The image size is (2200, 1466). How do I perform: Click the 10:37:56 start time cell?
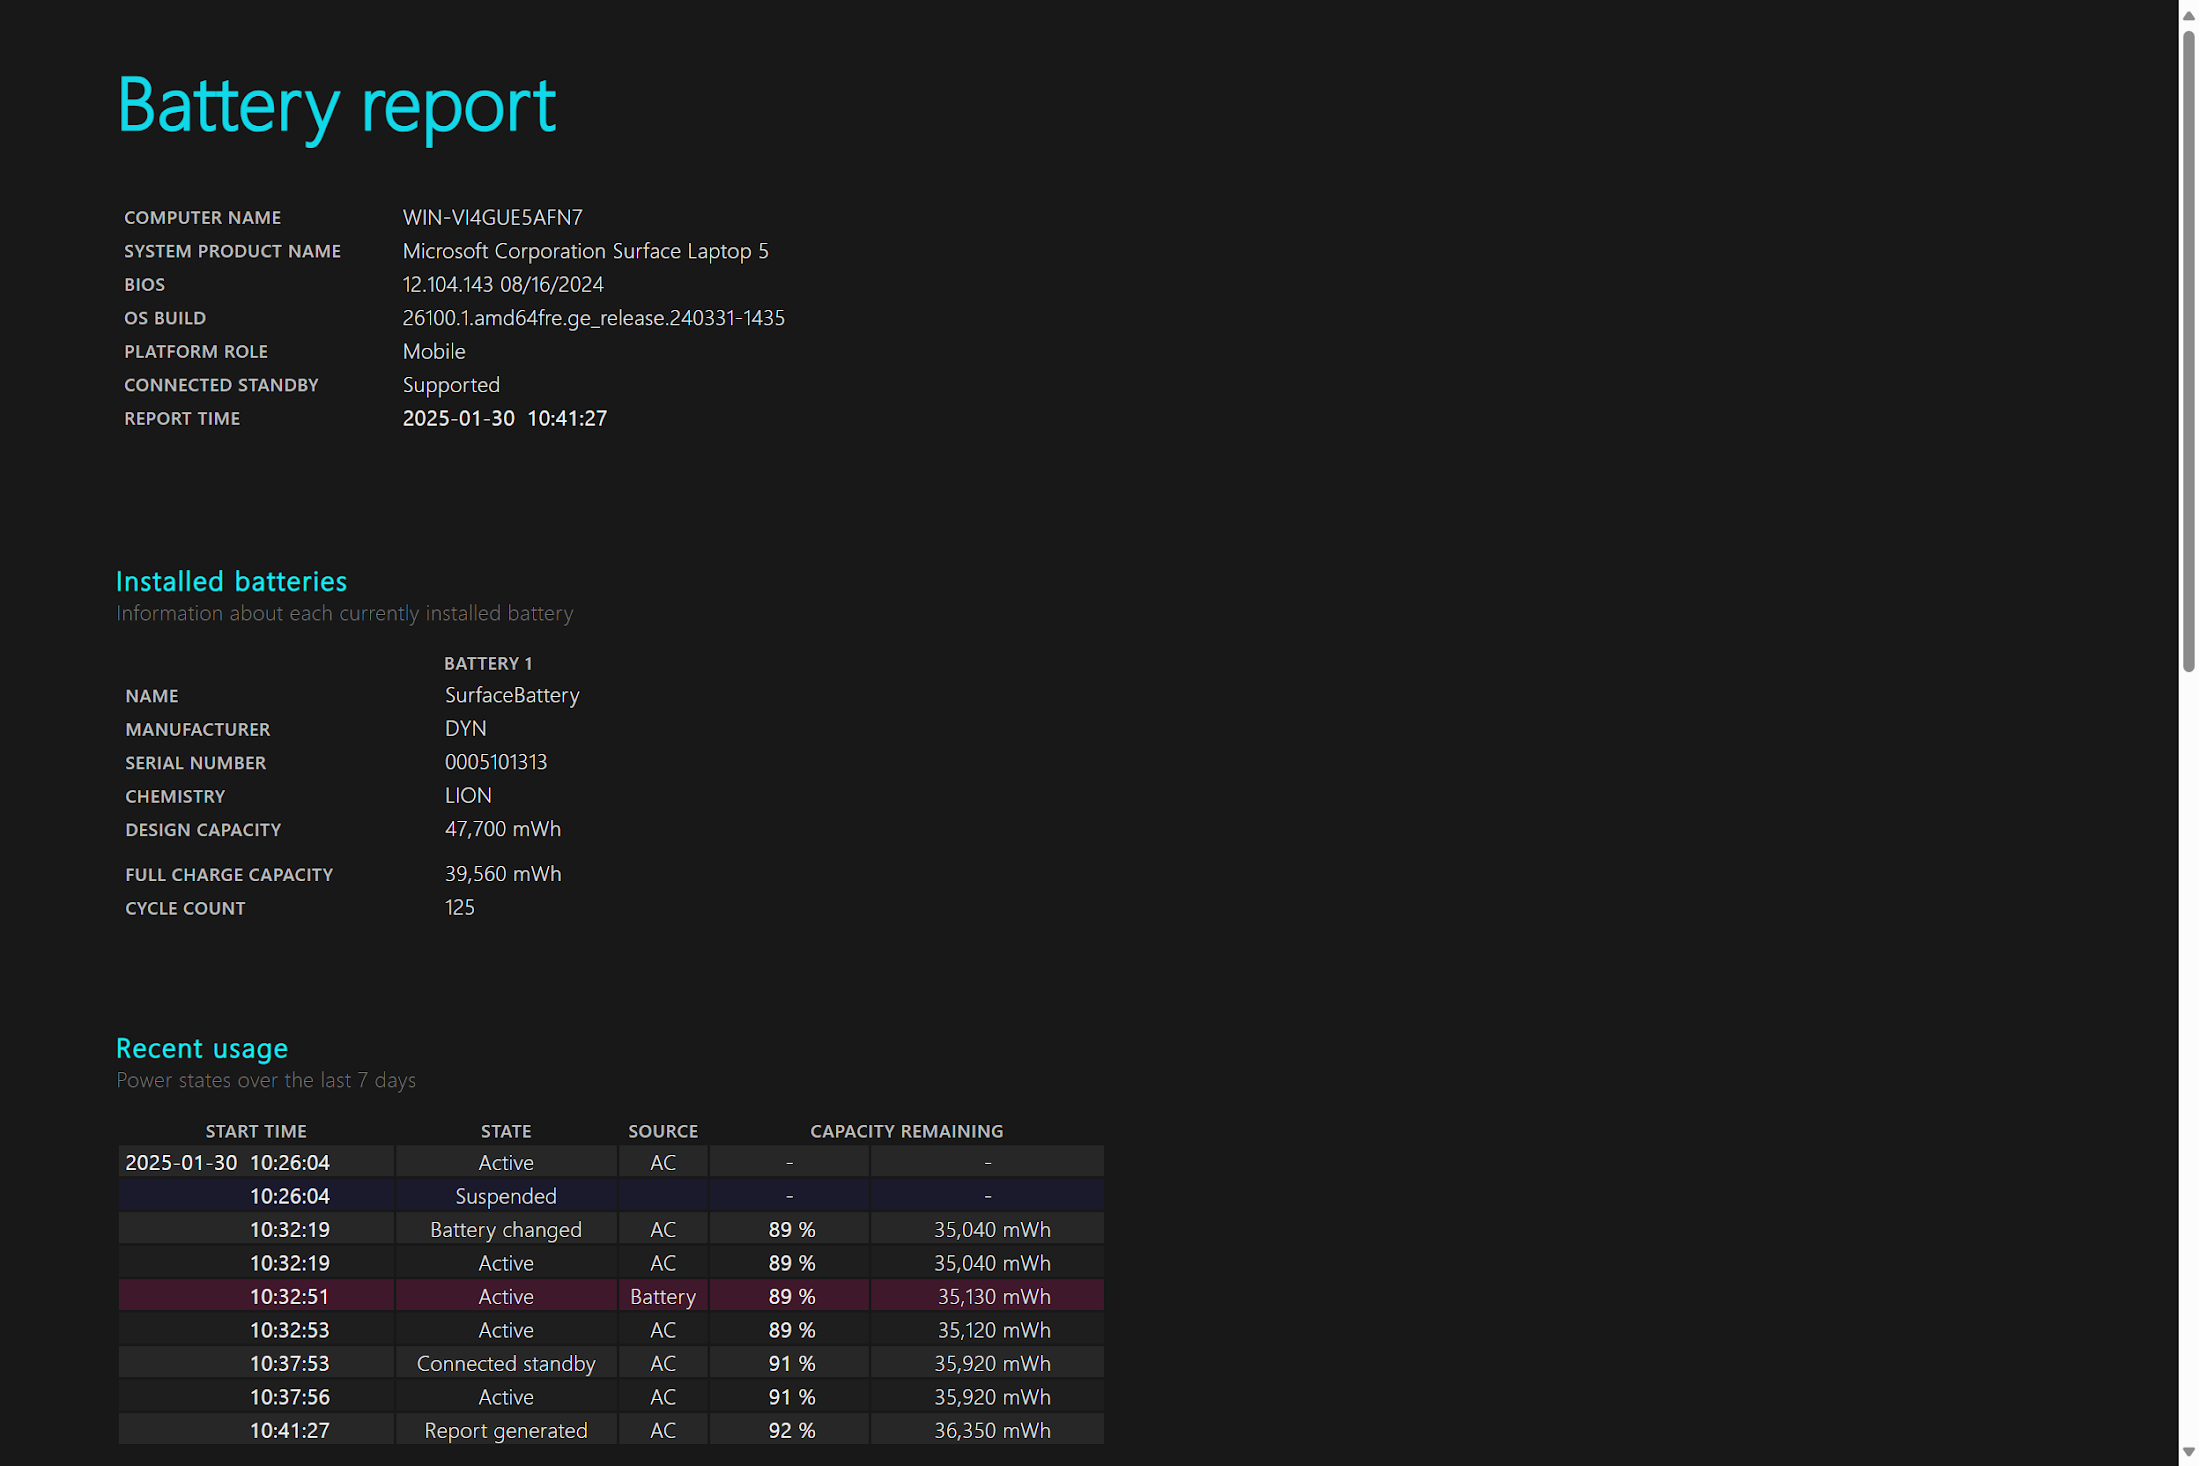click(256, 1397)
